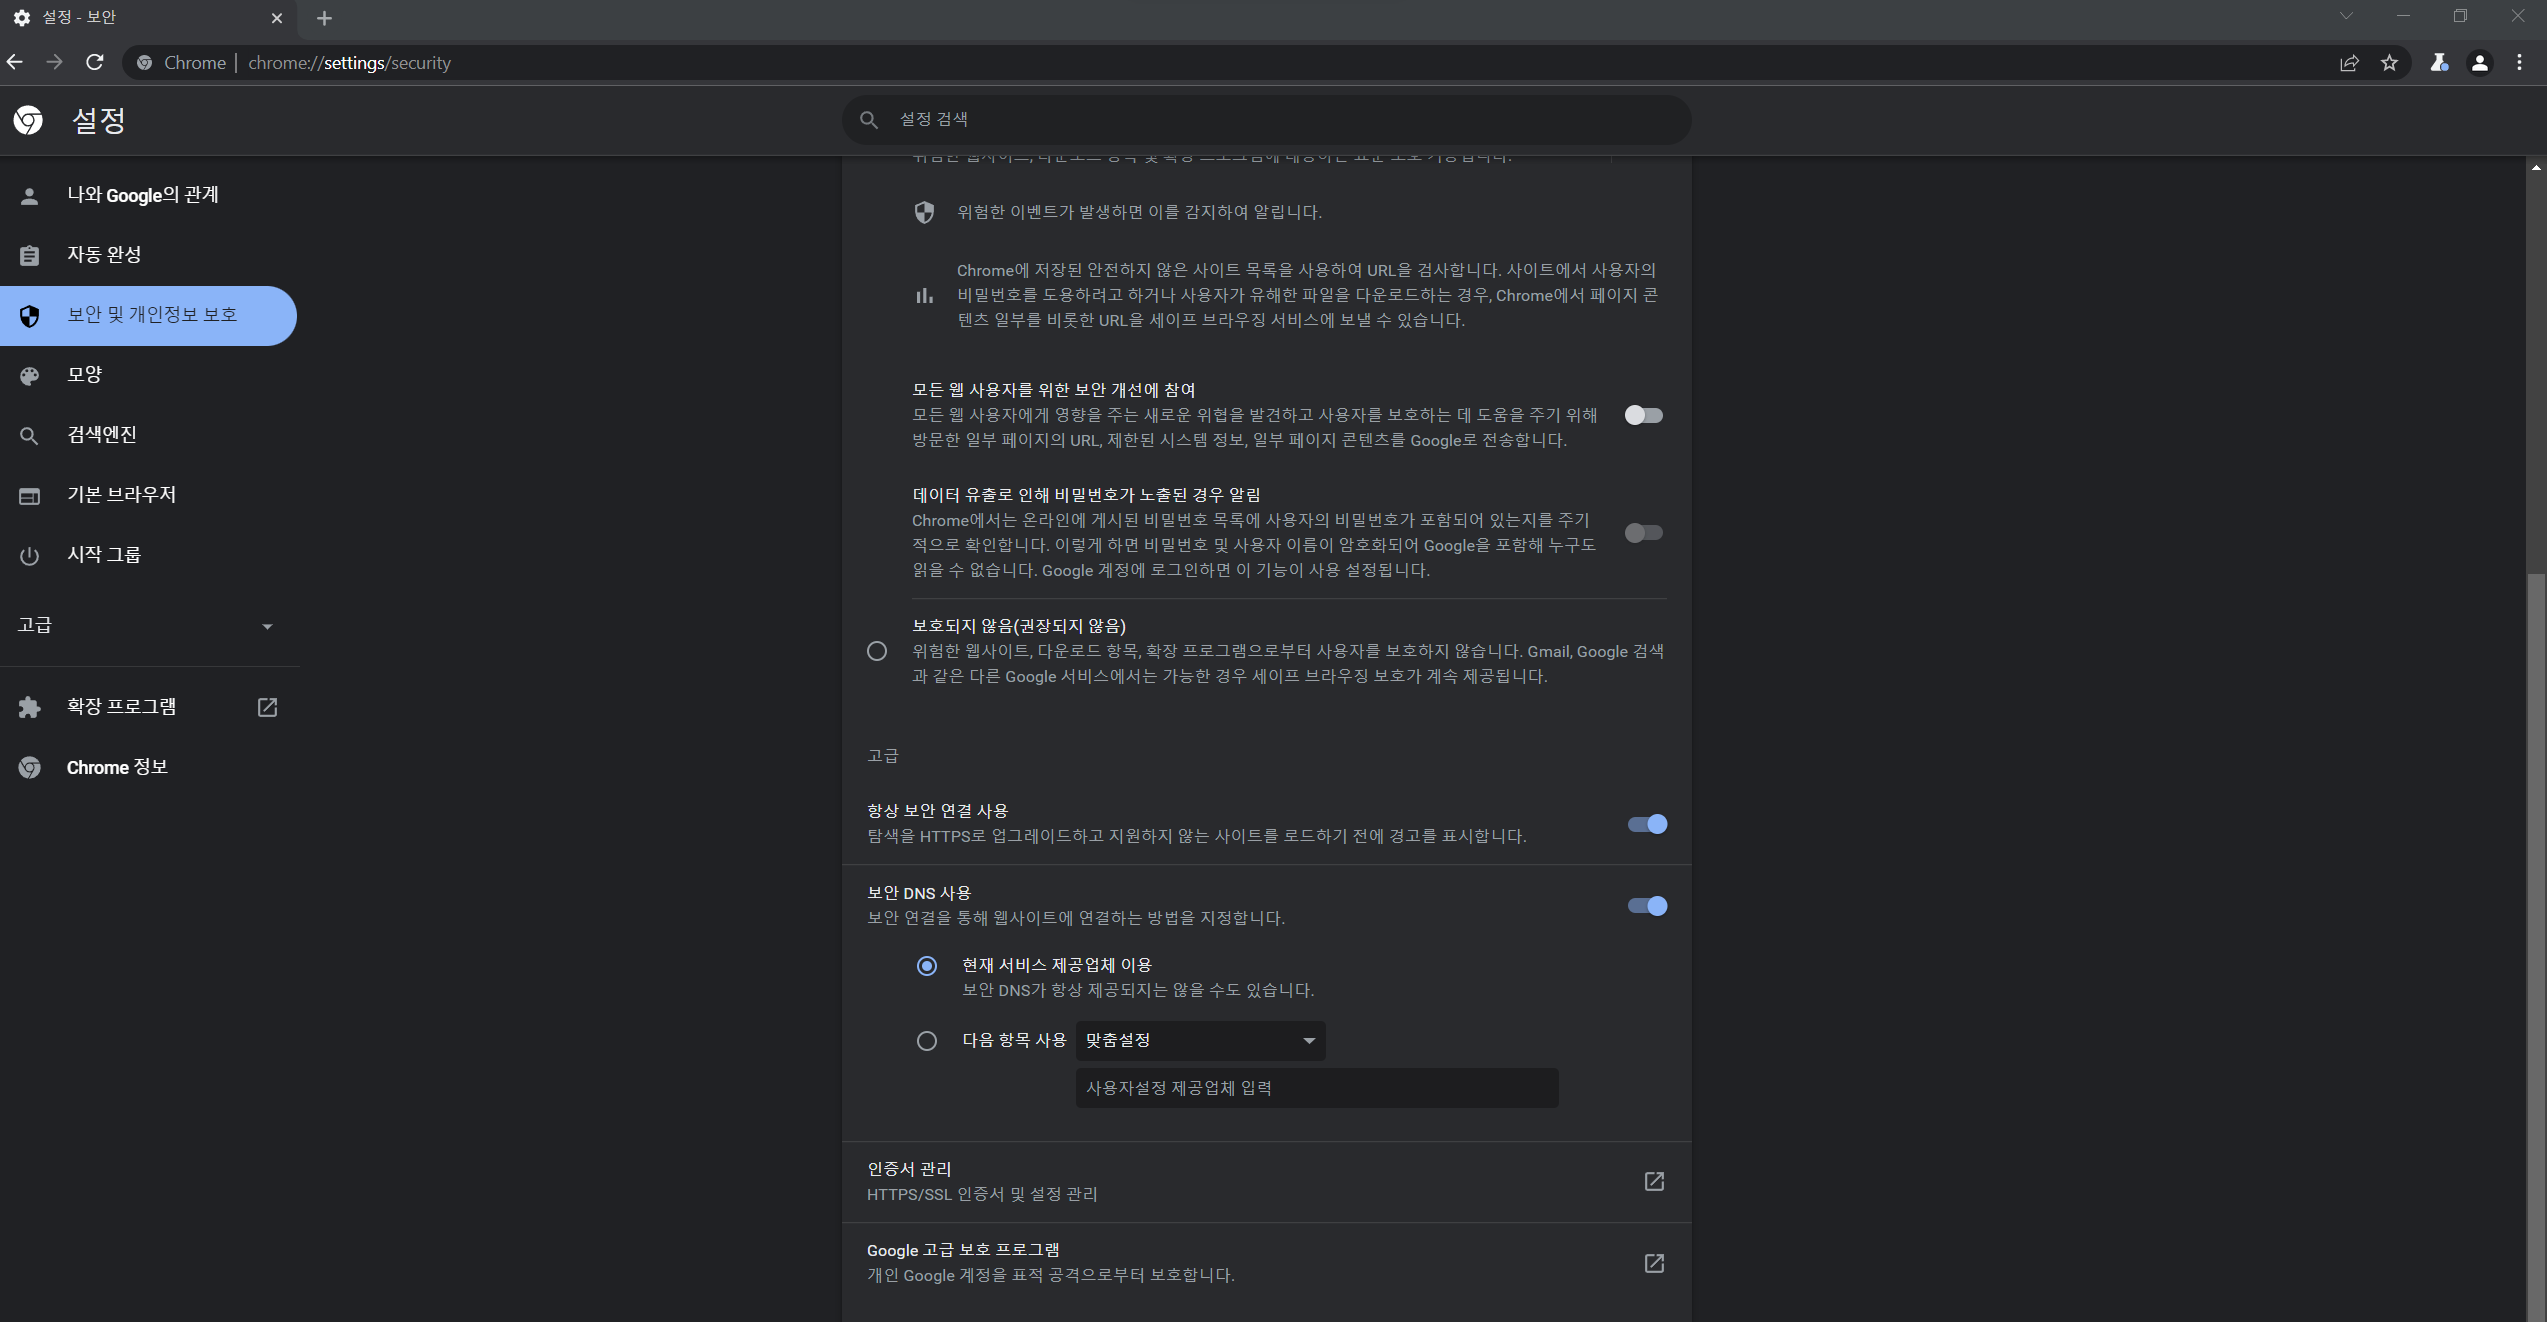Toggle 항상 보안 연결 사용 switch
Screen dimensions: 2547x1322
pyautogui.click(x=1646, y=824)
